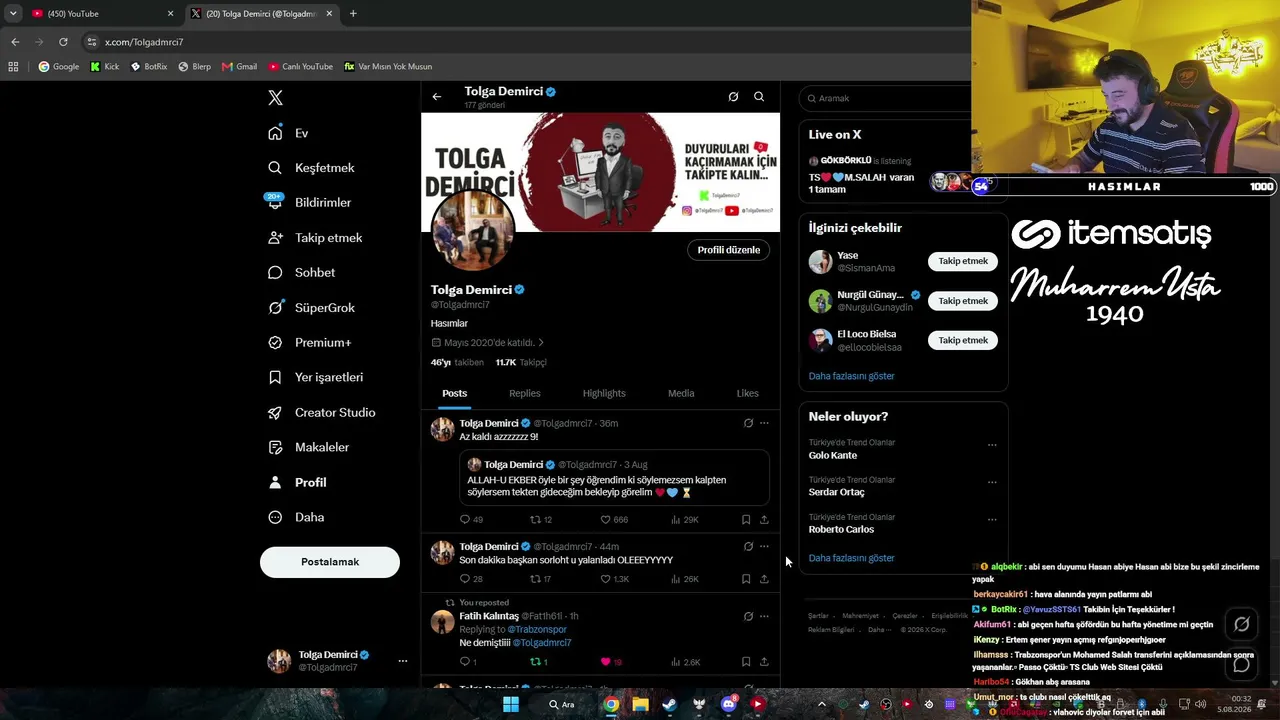Search posts via profile header magnifier icon
Image resolution: width=1280 pixels, height=720 pixels.
[x=759, y=97]
